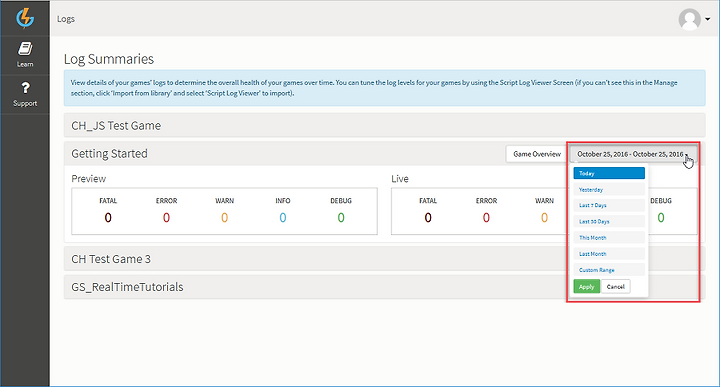Click the blue info description box
This screenshot has width=720, height=387.
pos(384,88)
